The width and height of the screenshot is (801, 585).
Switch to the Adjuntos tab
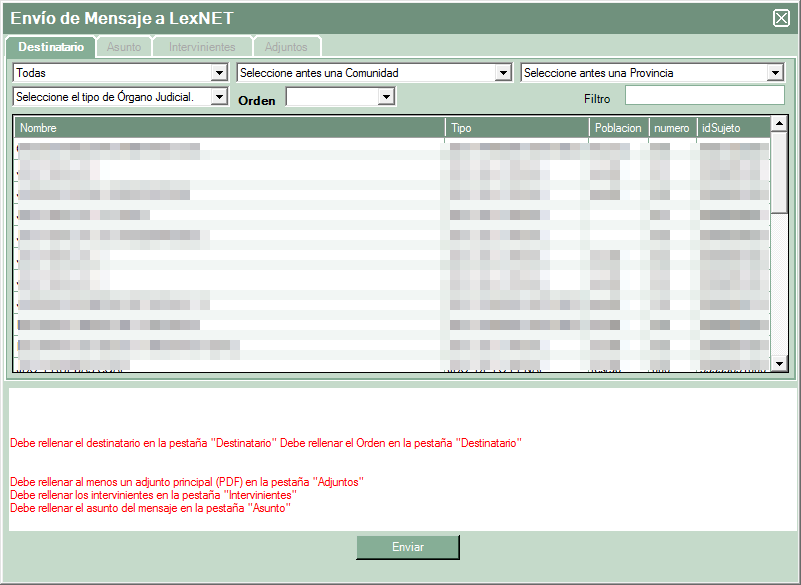click(x=286, y=47)
